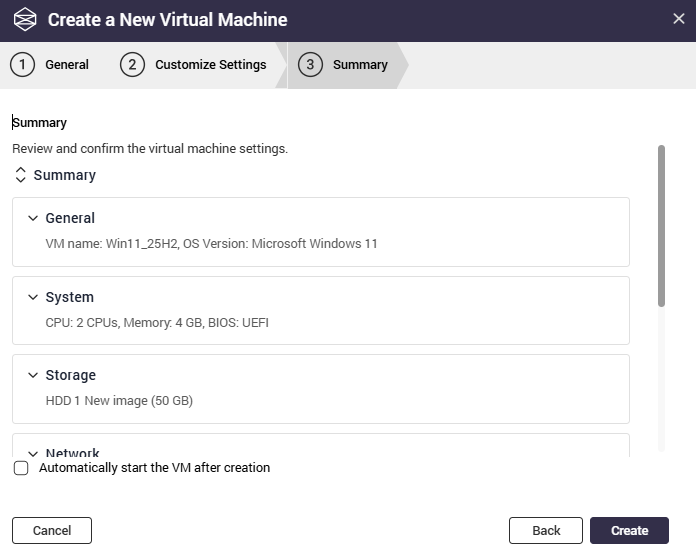
Task: Go back with the Back button
Action: tap(545, 530)
